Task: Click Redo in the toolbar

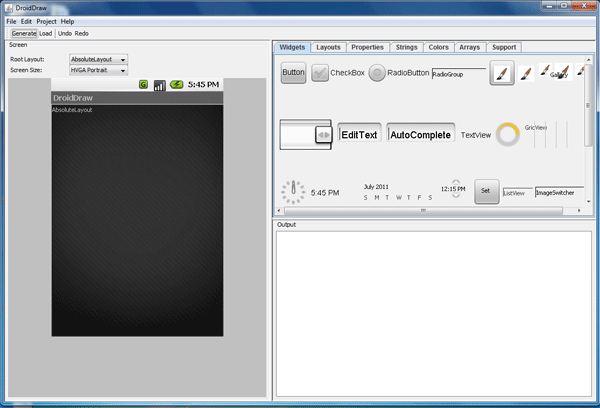Action: click(x=82, y=33)
